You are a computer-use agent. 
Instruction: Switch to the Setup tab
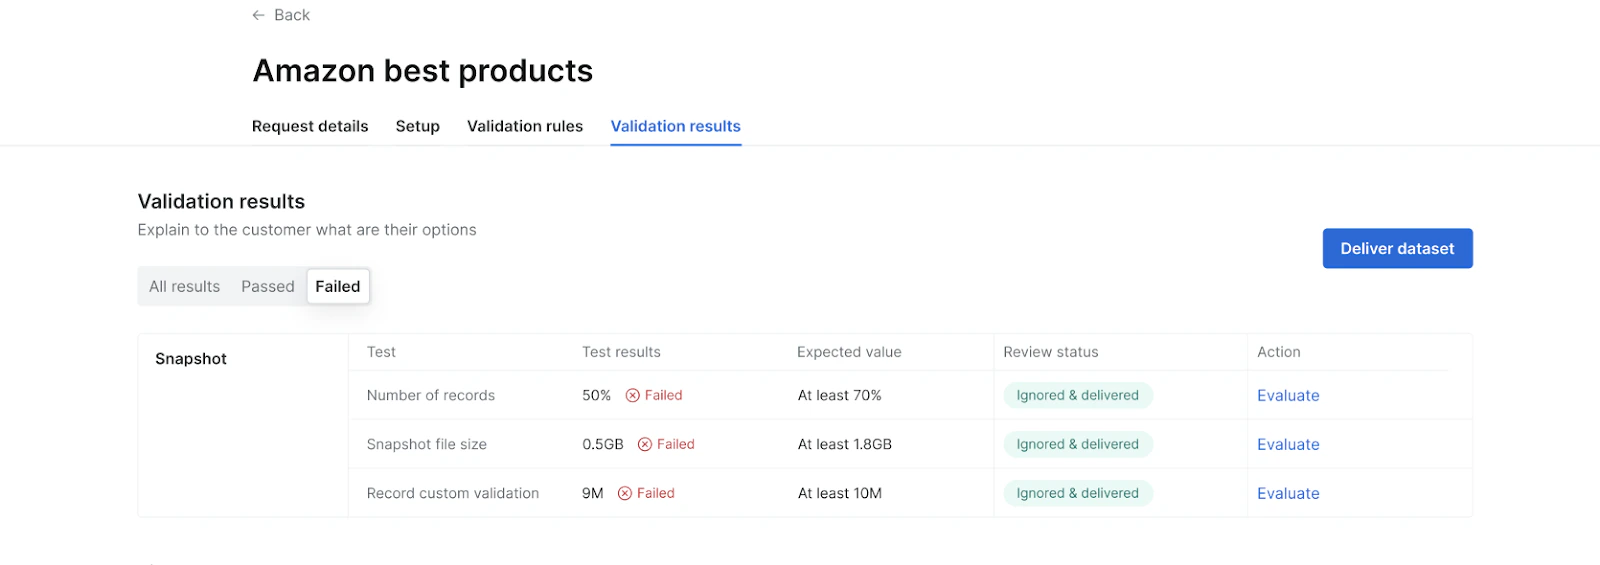(x=418, y=126)
